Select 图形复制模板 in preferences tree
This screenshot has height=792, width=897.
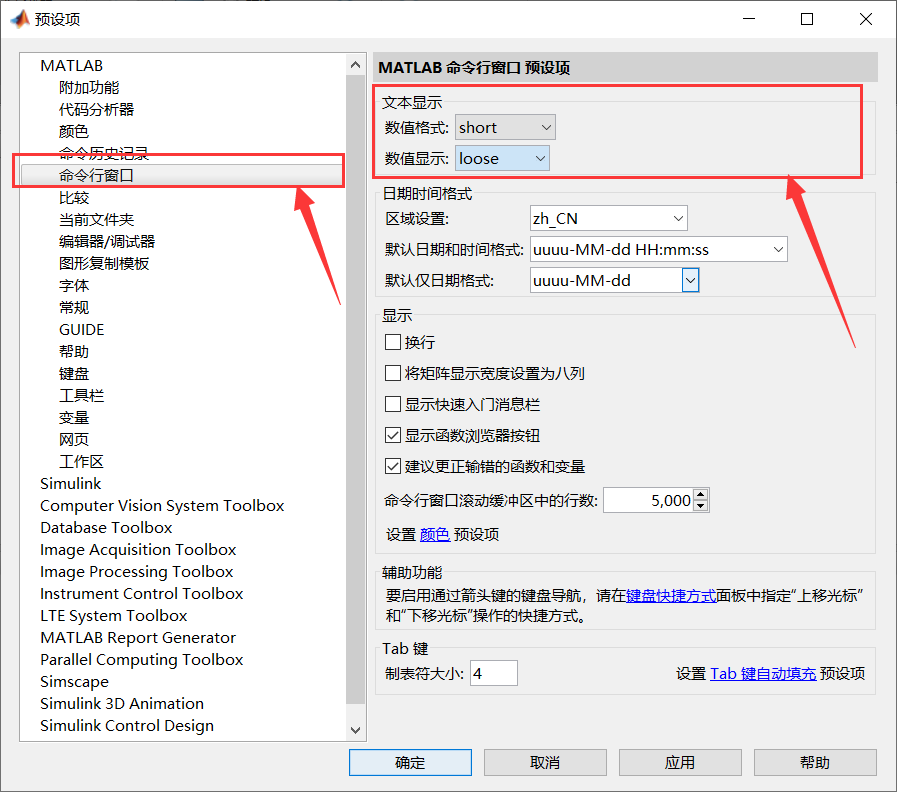[x=104, y=263]
